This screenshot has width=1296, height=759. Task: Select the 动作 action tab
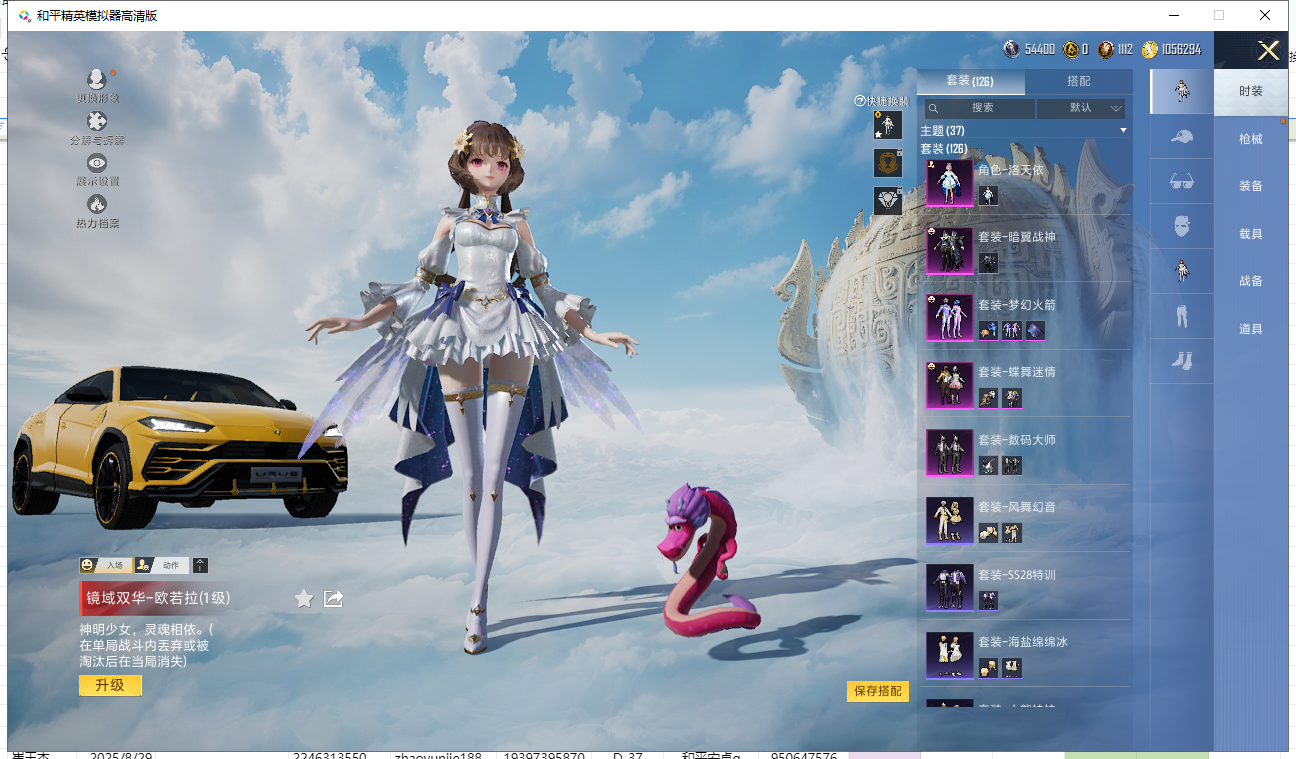tap(162, 565)
